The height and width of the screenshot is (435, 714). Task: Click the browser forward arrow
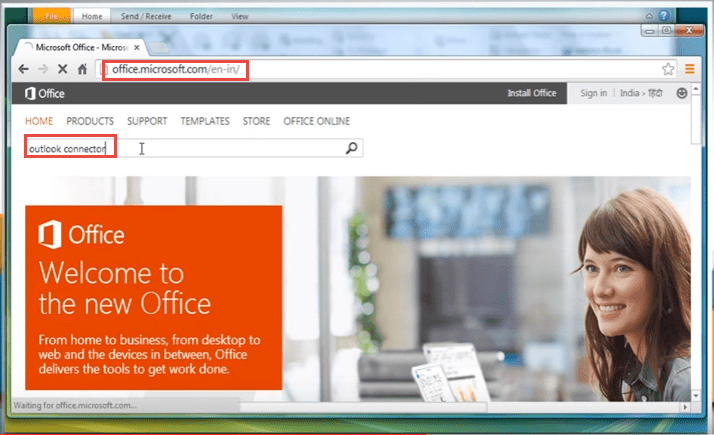point(43,69)
